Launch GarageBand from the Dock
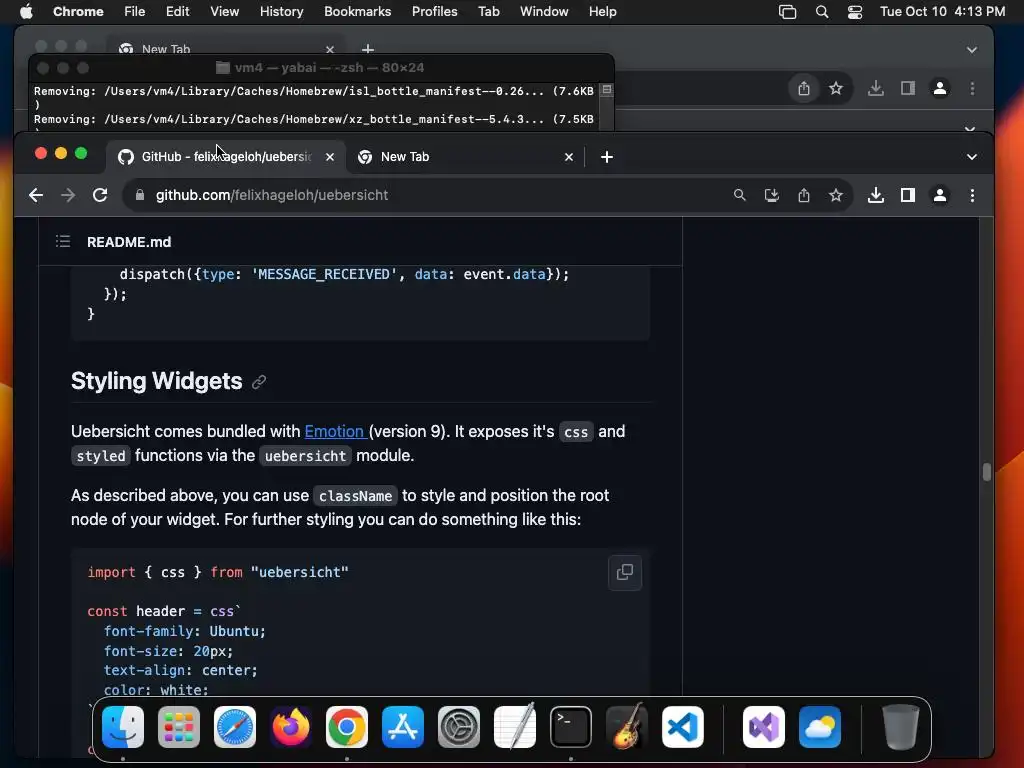1024x768 pixels. pos(627,727)
